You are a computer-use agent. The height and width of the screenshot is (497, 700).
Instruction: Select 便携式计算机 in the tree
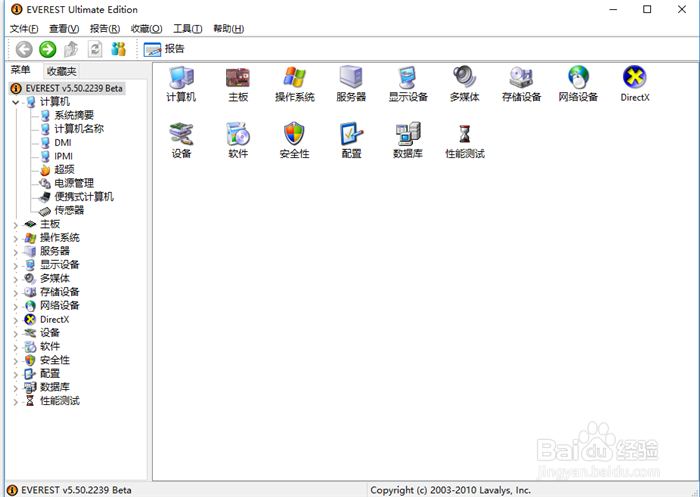84,196
